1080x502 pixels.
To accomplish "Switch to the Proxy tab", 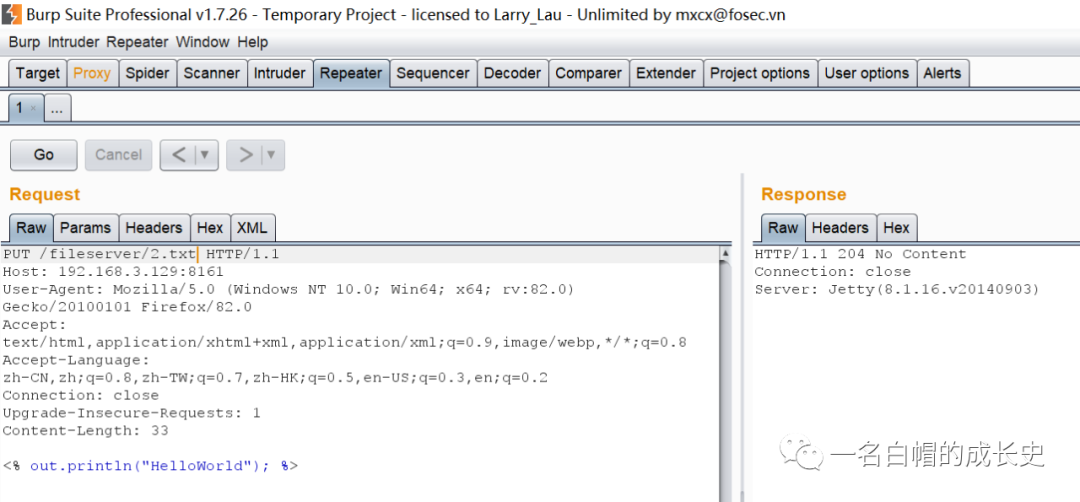I will 92,73.
